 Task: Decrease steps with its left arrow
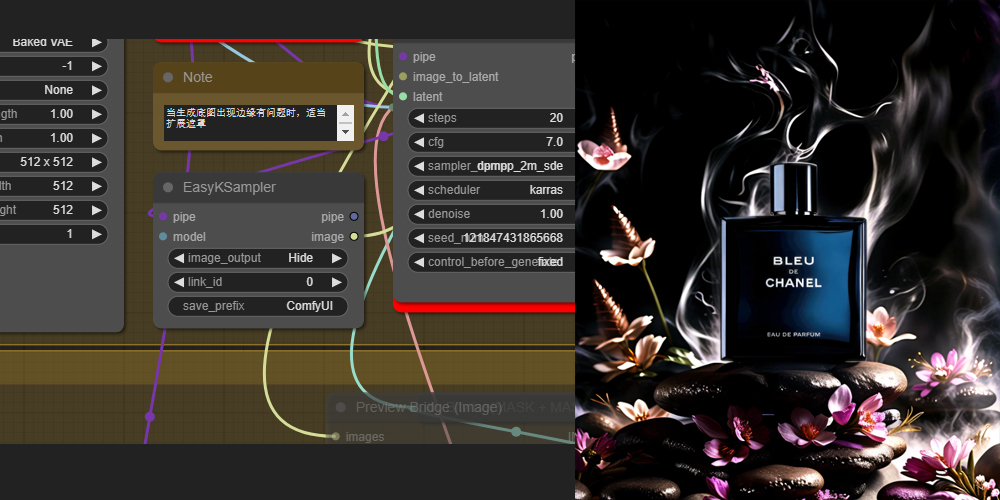click(x=418, y=118)
